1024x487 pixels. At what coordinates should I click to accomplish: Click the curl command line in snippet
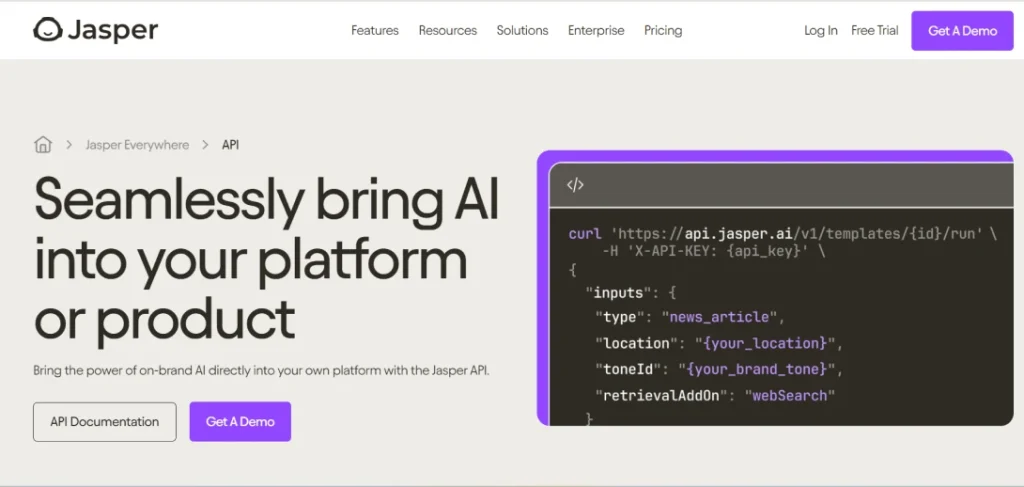click(x=782, y=234)
